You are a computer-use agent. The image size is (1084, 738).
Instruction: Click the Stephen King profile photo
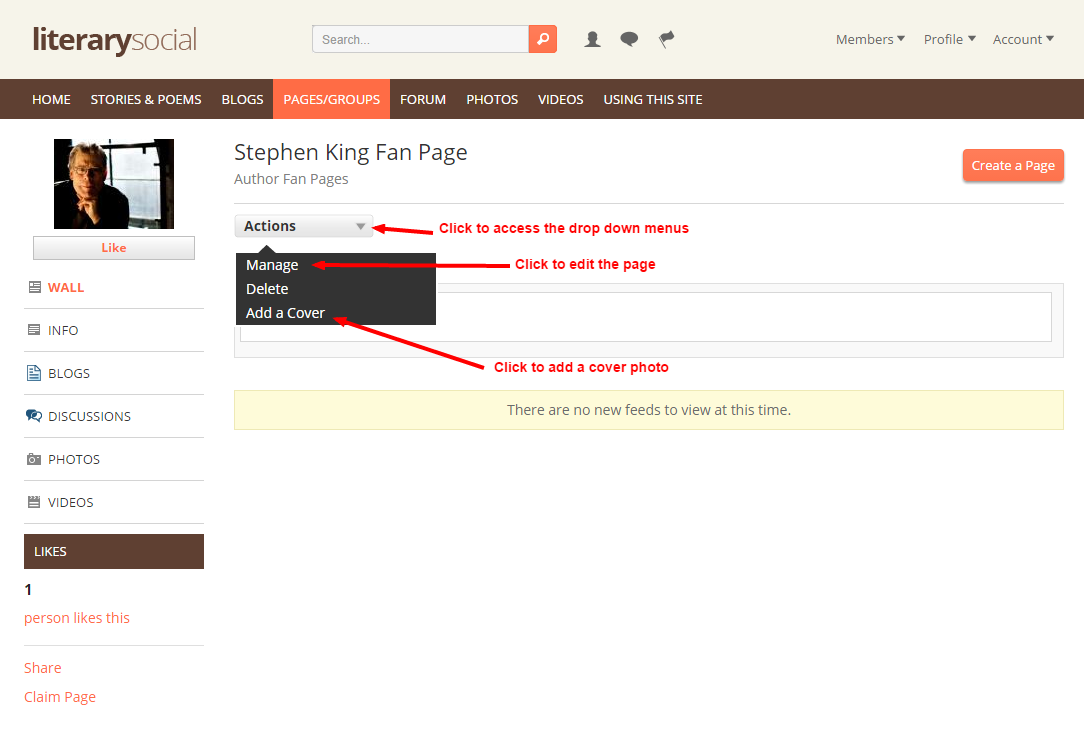114,184
